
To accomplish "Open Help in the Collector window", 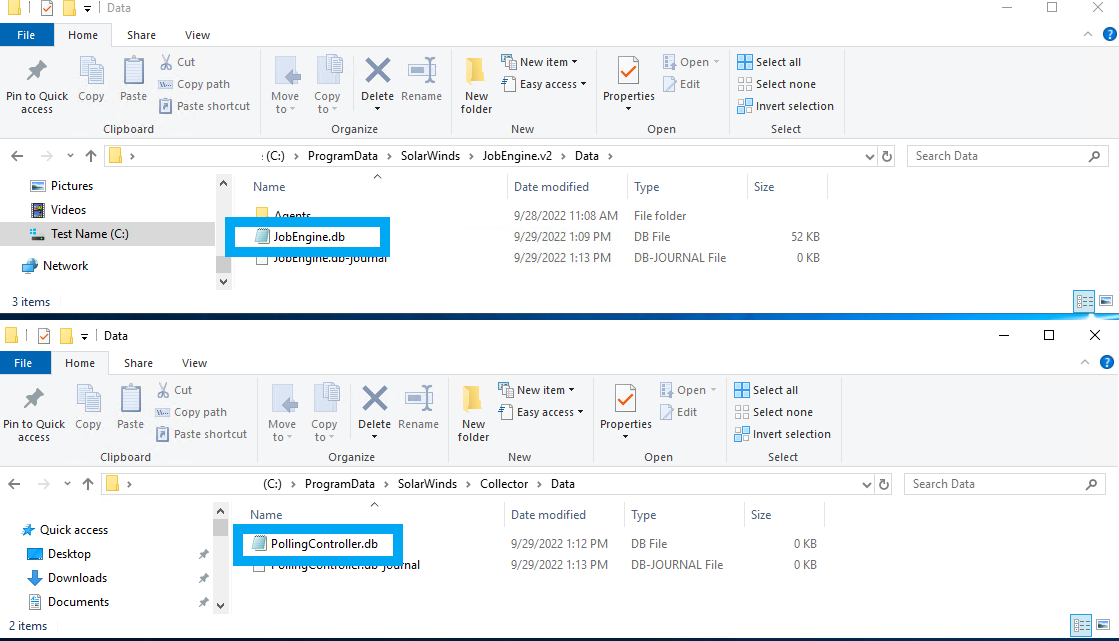I will point(1107,363).
